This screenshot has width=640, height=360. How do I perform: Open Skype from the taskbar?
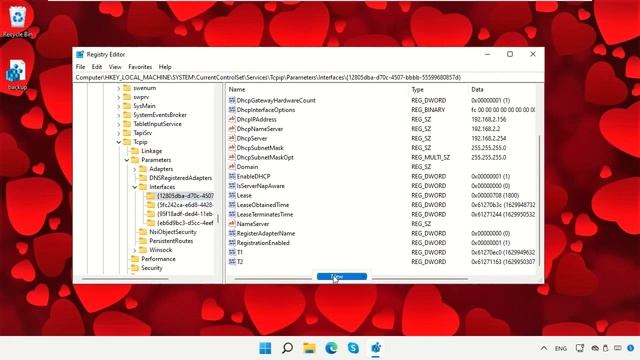(x=353, y=348)
